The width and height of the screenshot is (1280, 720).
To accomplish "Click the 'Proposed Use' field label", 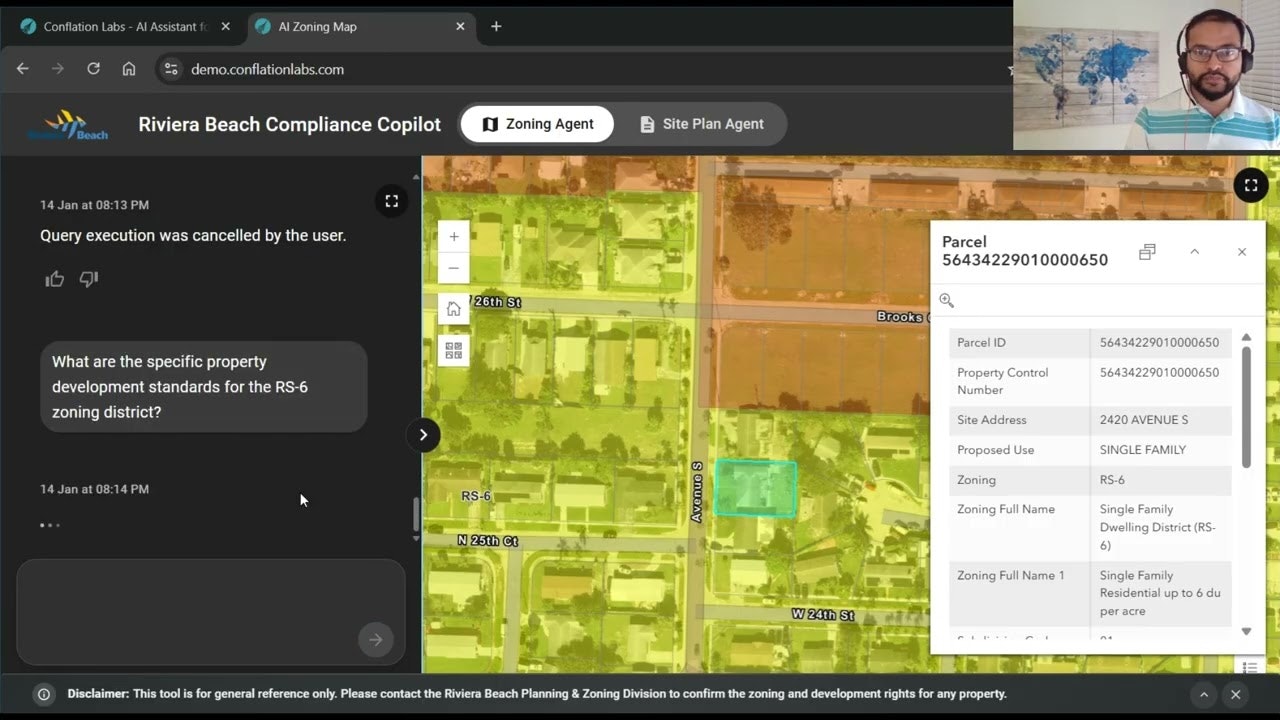I will pyautogui.click(x=996, y=450).
